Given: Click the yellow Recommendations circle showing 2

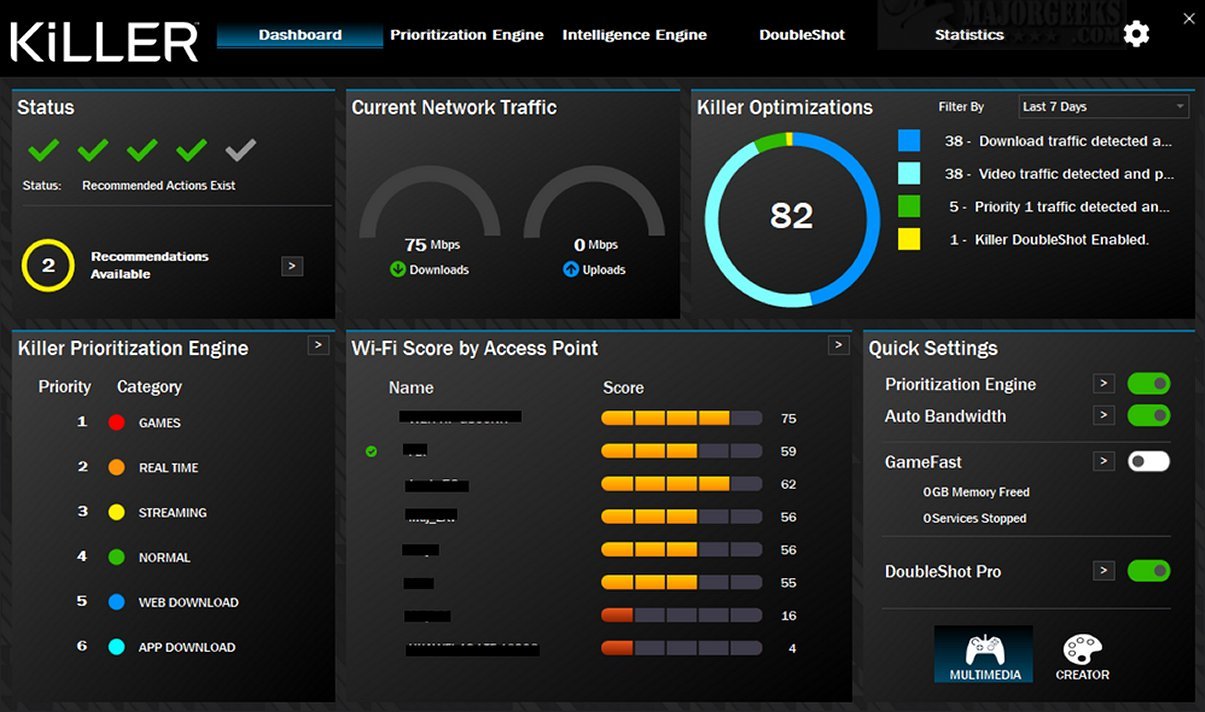Looking at the screenshot, I should point(47,266).
